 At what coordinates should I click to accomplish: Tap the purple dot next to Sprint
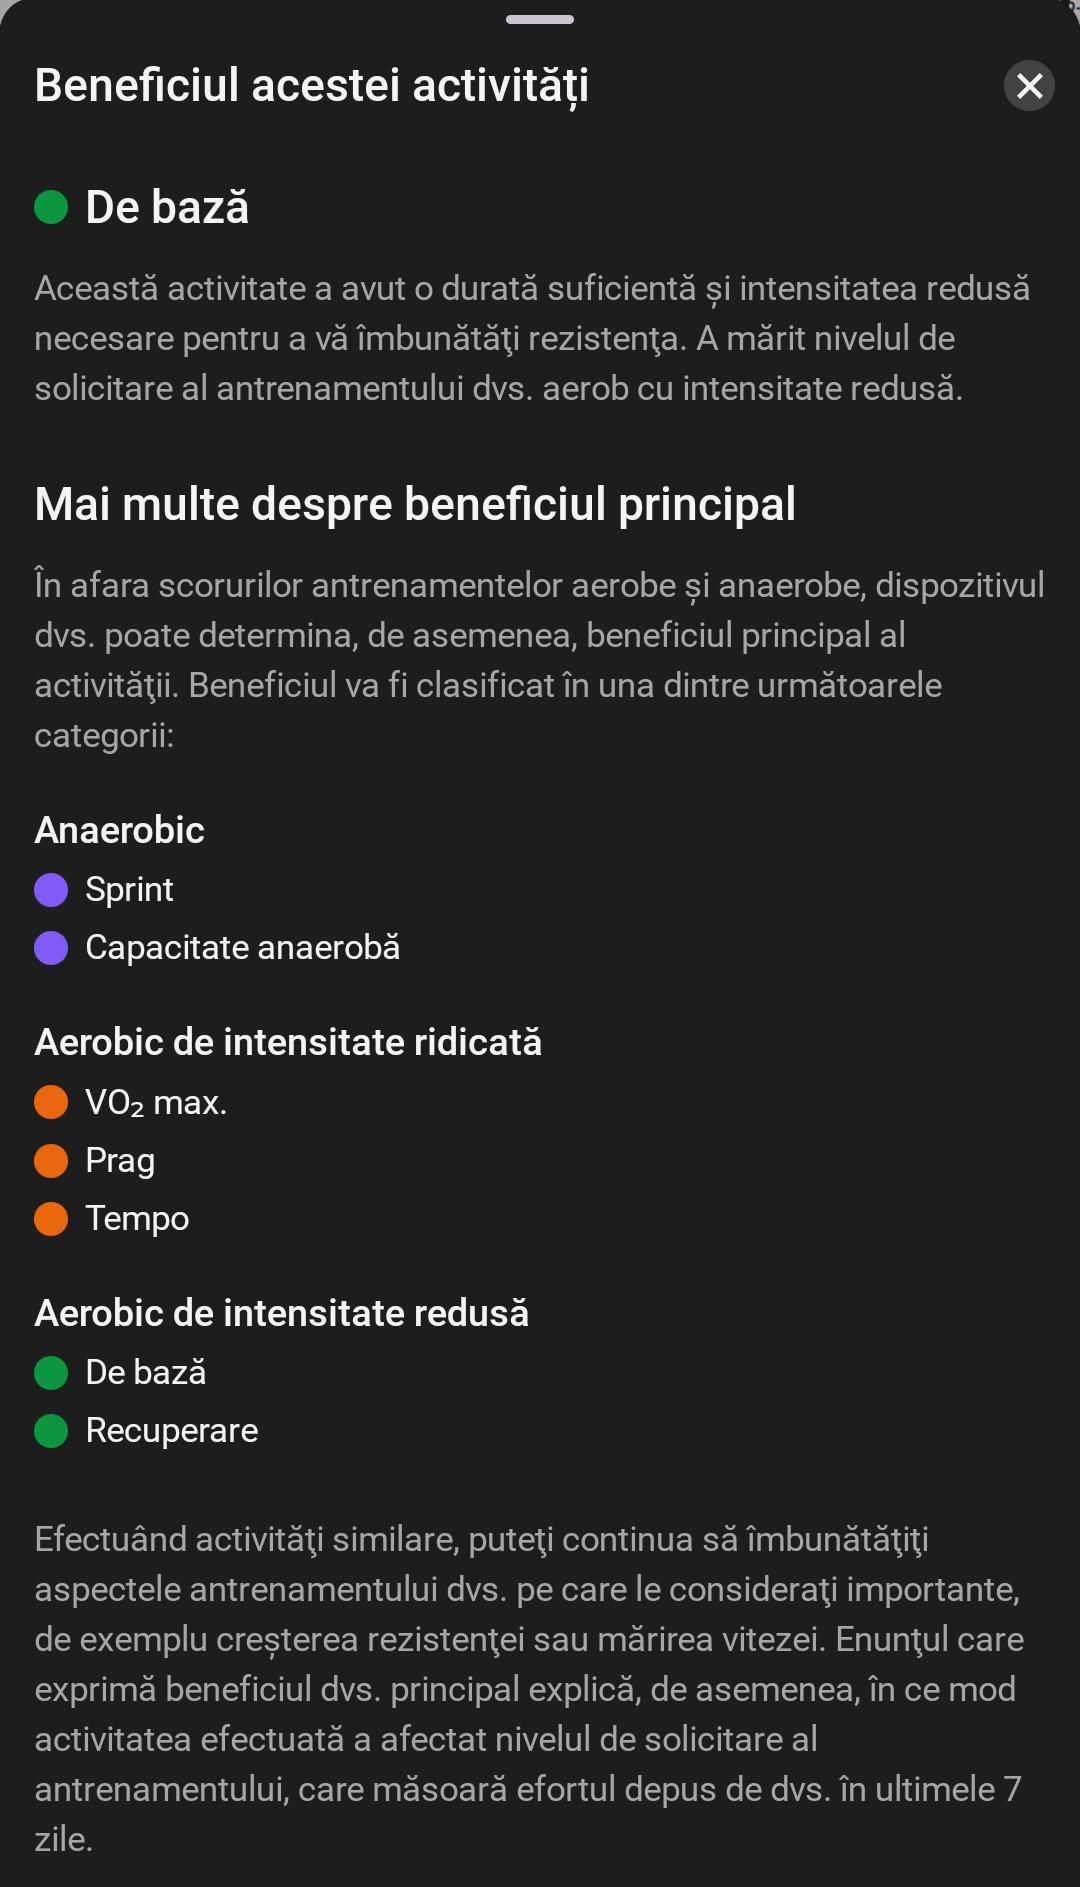pyautogui.click(x=51, y=890)
